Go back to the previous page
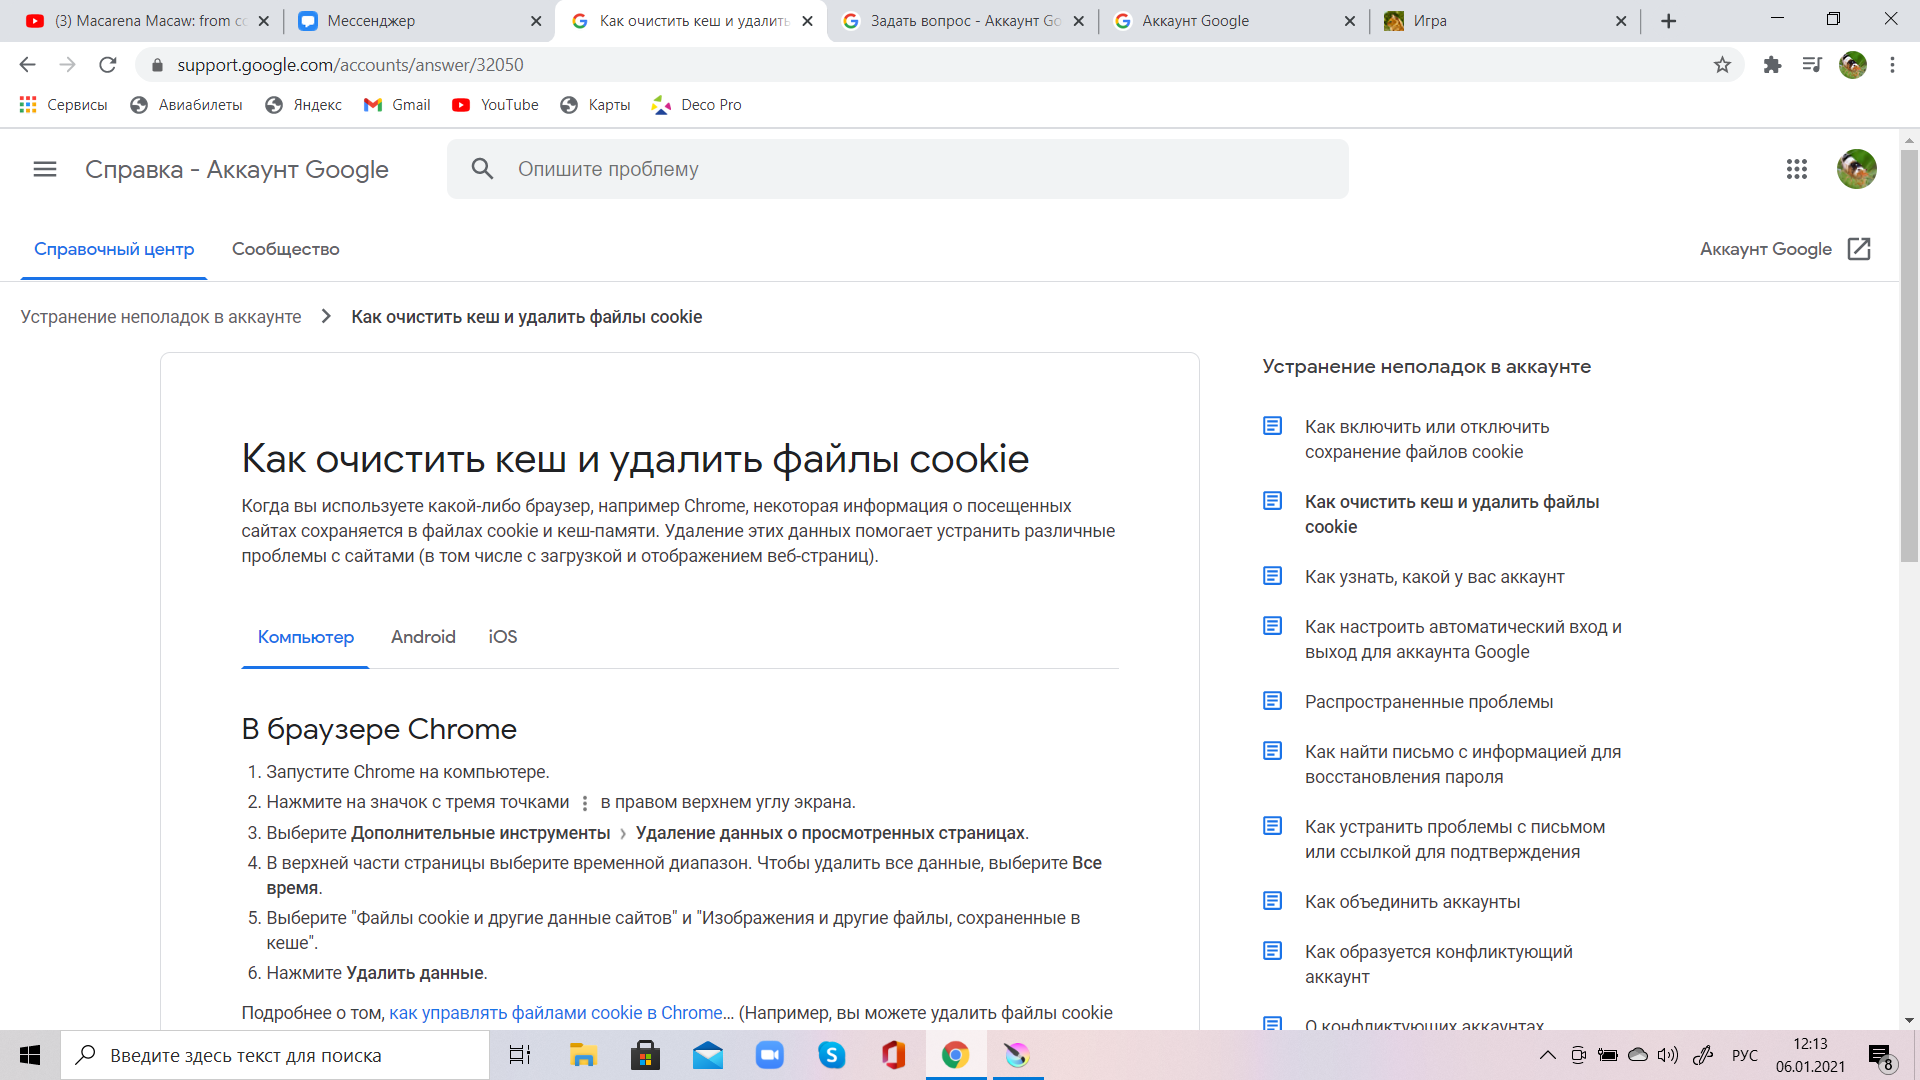This screenshot has width=1920, height=1080. [27, 65]
